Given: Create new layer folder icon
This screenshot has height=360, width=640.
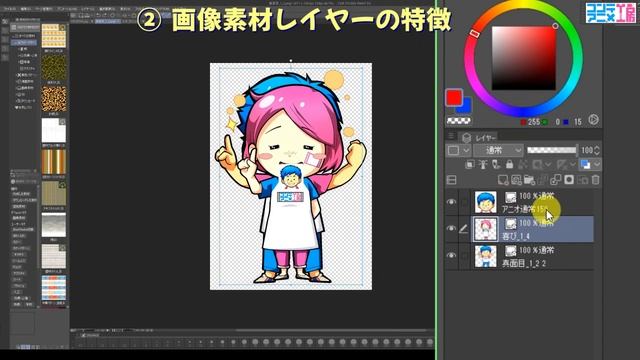Looking at the screenshot, I should coord(529,180).
